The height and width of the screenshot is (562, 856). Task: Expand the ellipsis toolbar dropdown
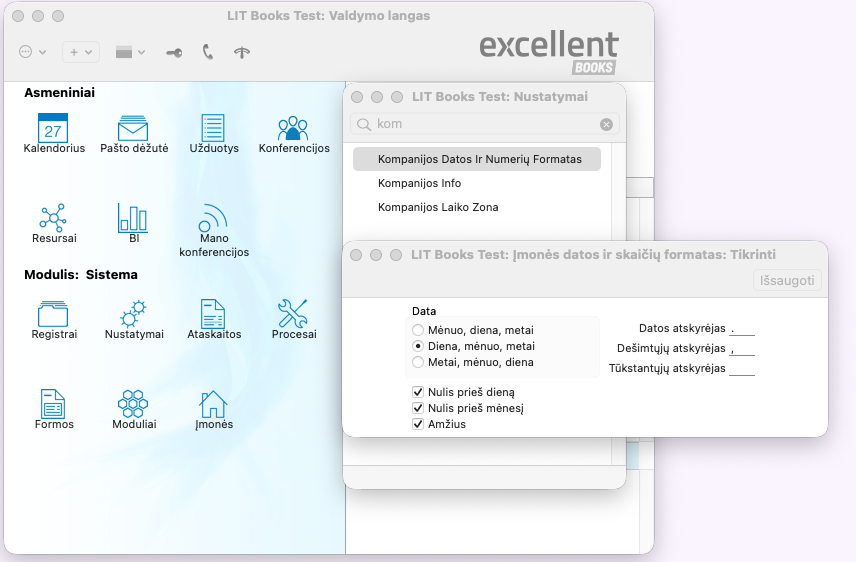click(x=33, y=52)
